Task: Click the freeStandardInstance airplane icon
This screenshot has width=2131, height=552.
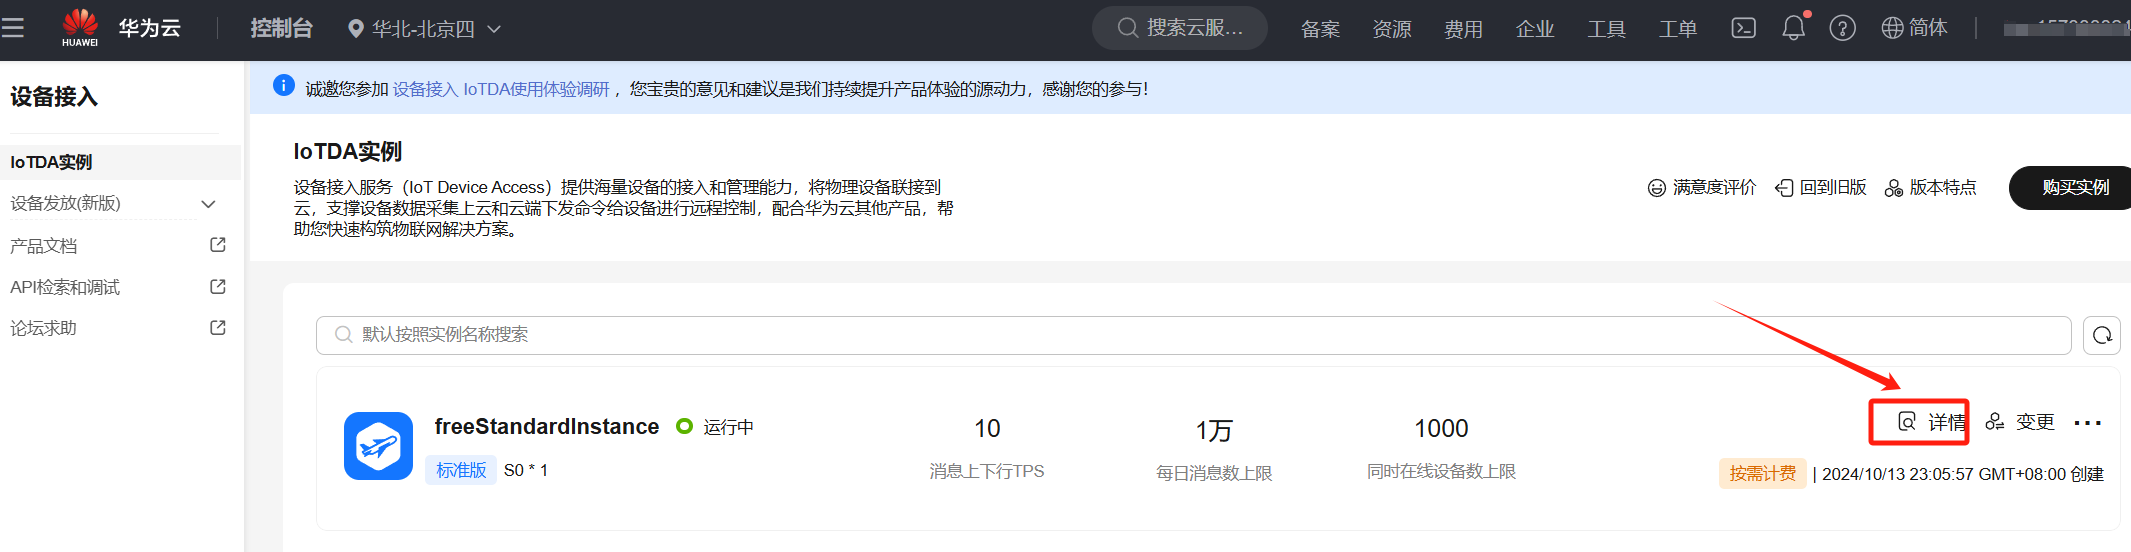Action: tap(378, 446)
